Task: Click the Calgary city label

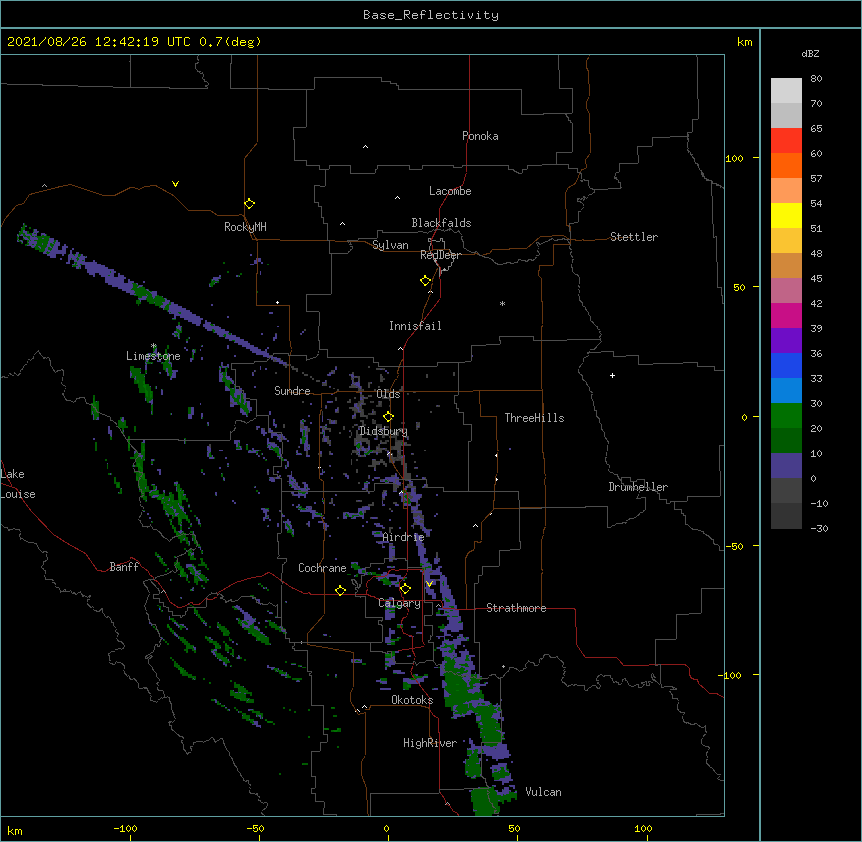Action: 399,603
